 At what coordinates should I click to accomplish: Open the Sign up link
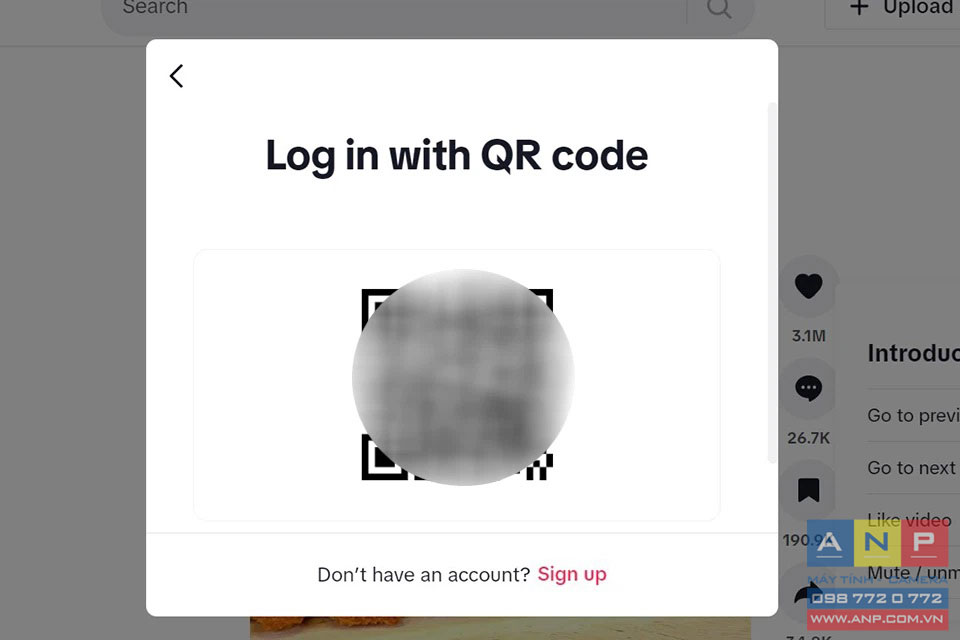click(x=572, y=574)
